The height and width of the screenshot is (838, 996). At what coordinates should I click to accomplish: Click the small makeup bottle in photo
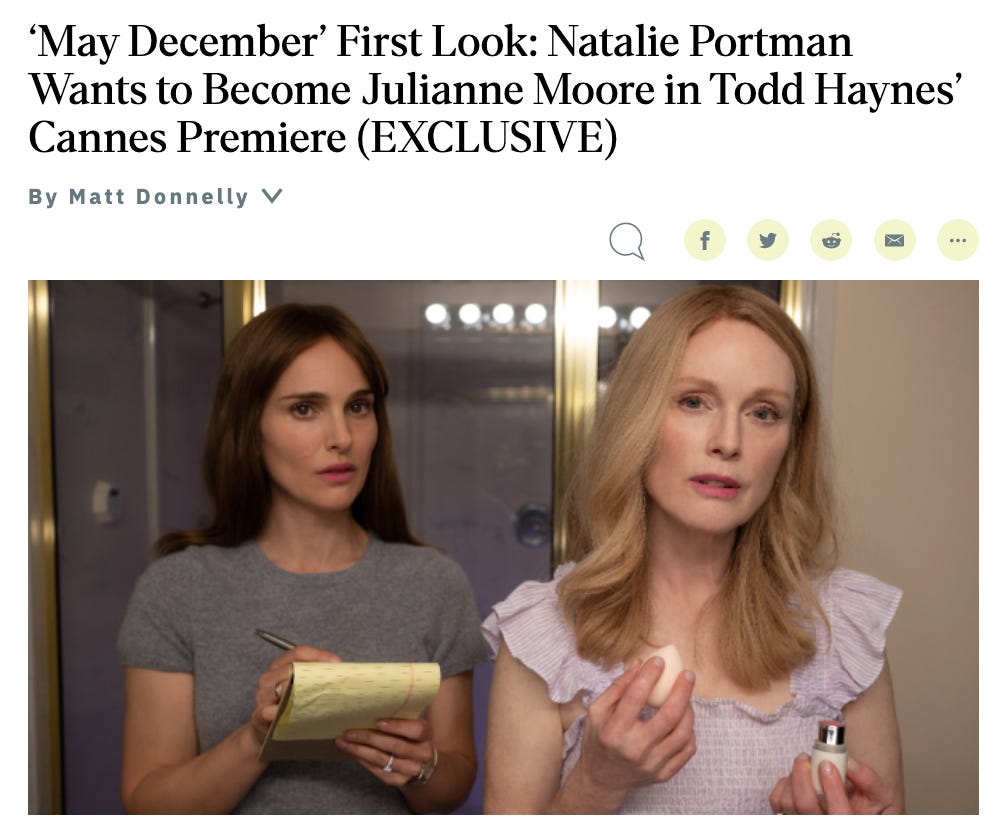pos(829,754)
